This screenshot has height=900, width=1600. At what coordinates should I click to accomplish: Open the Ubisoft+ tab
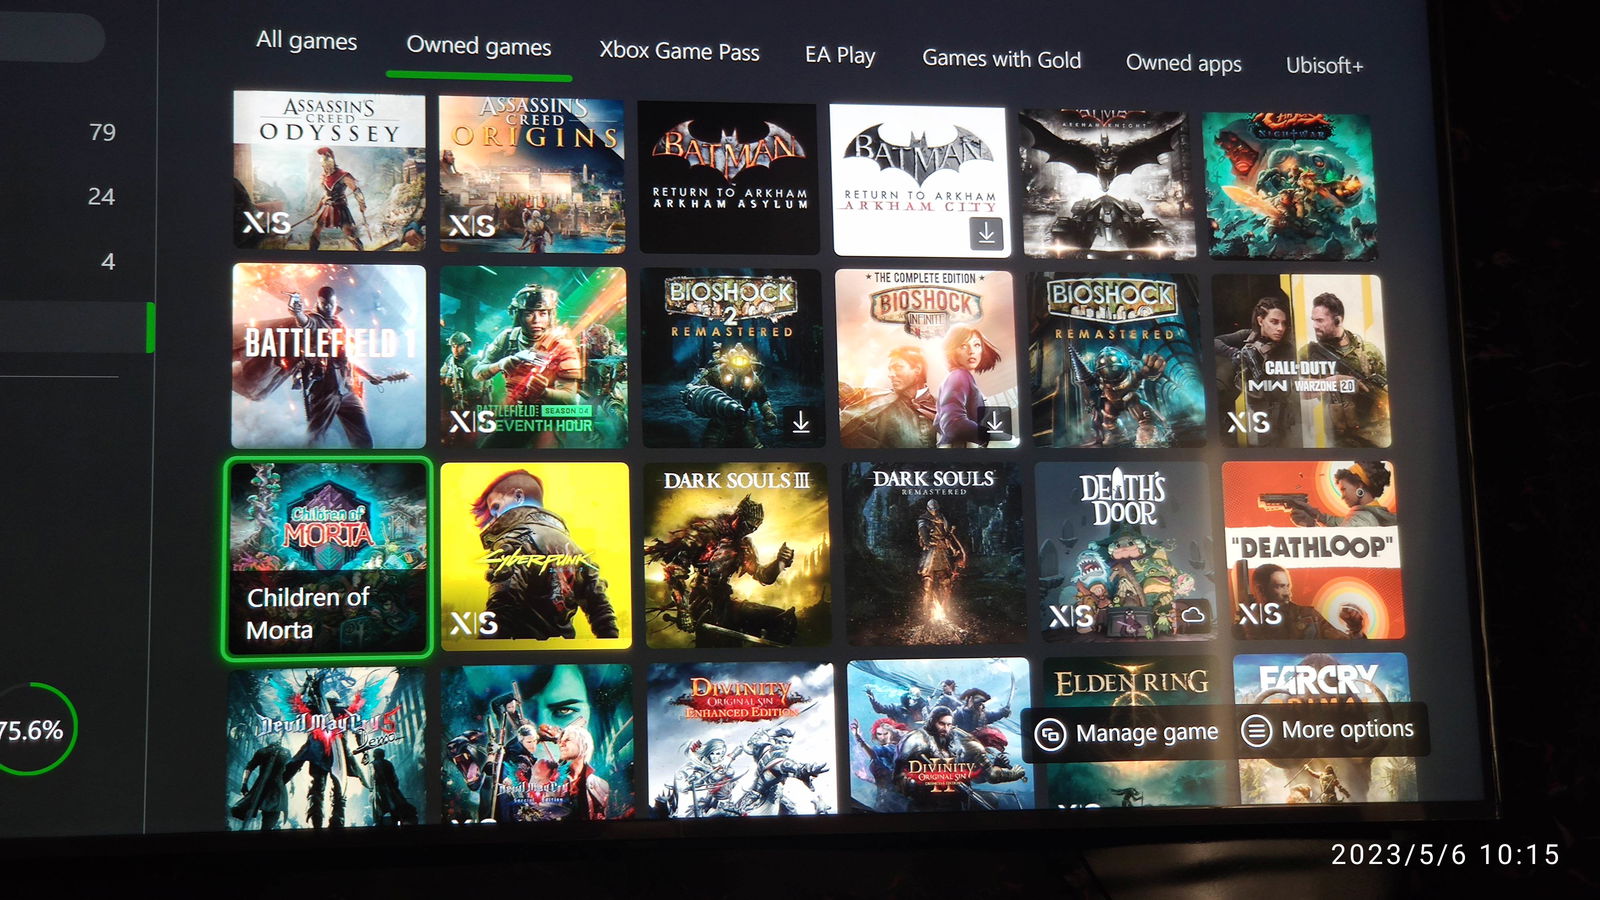1324,65
